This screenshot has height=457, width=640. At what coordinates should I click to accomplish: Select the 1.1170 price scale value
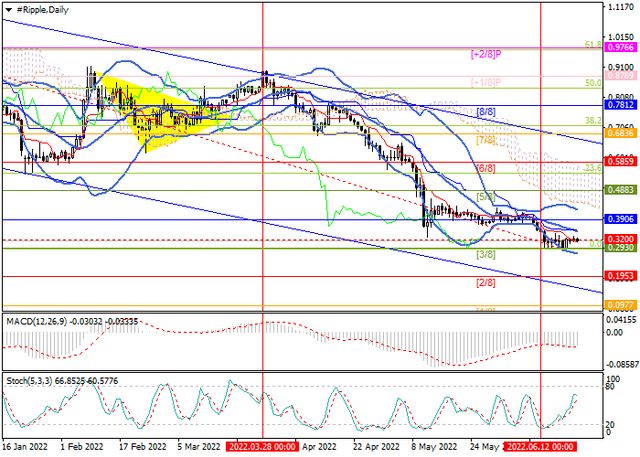point(620,7)
